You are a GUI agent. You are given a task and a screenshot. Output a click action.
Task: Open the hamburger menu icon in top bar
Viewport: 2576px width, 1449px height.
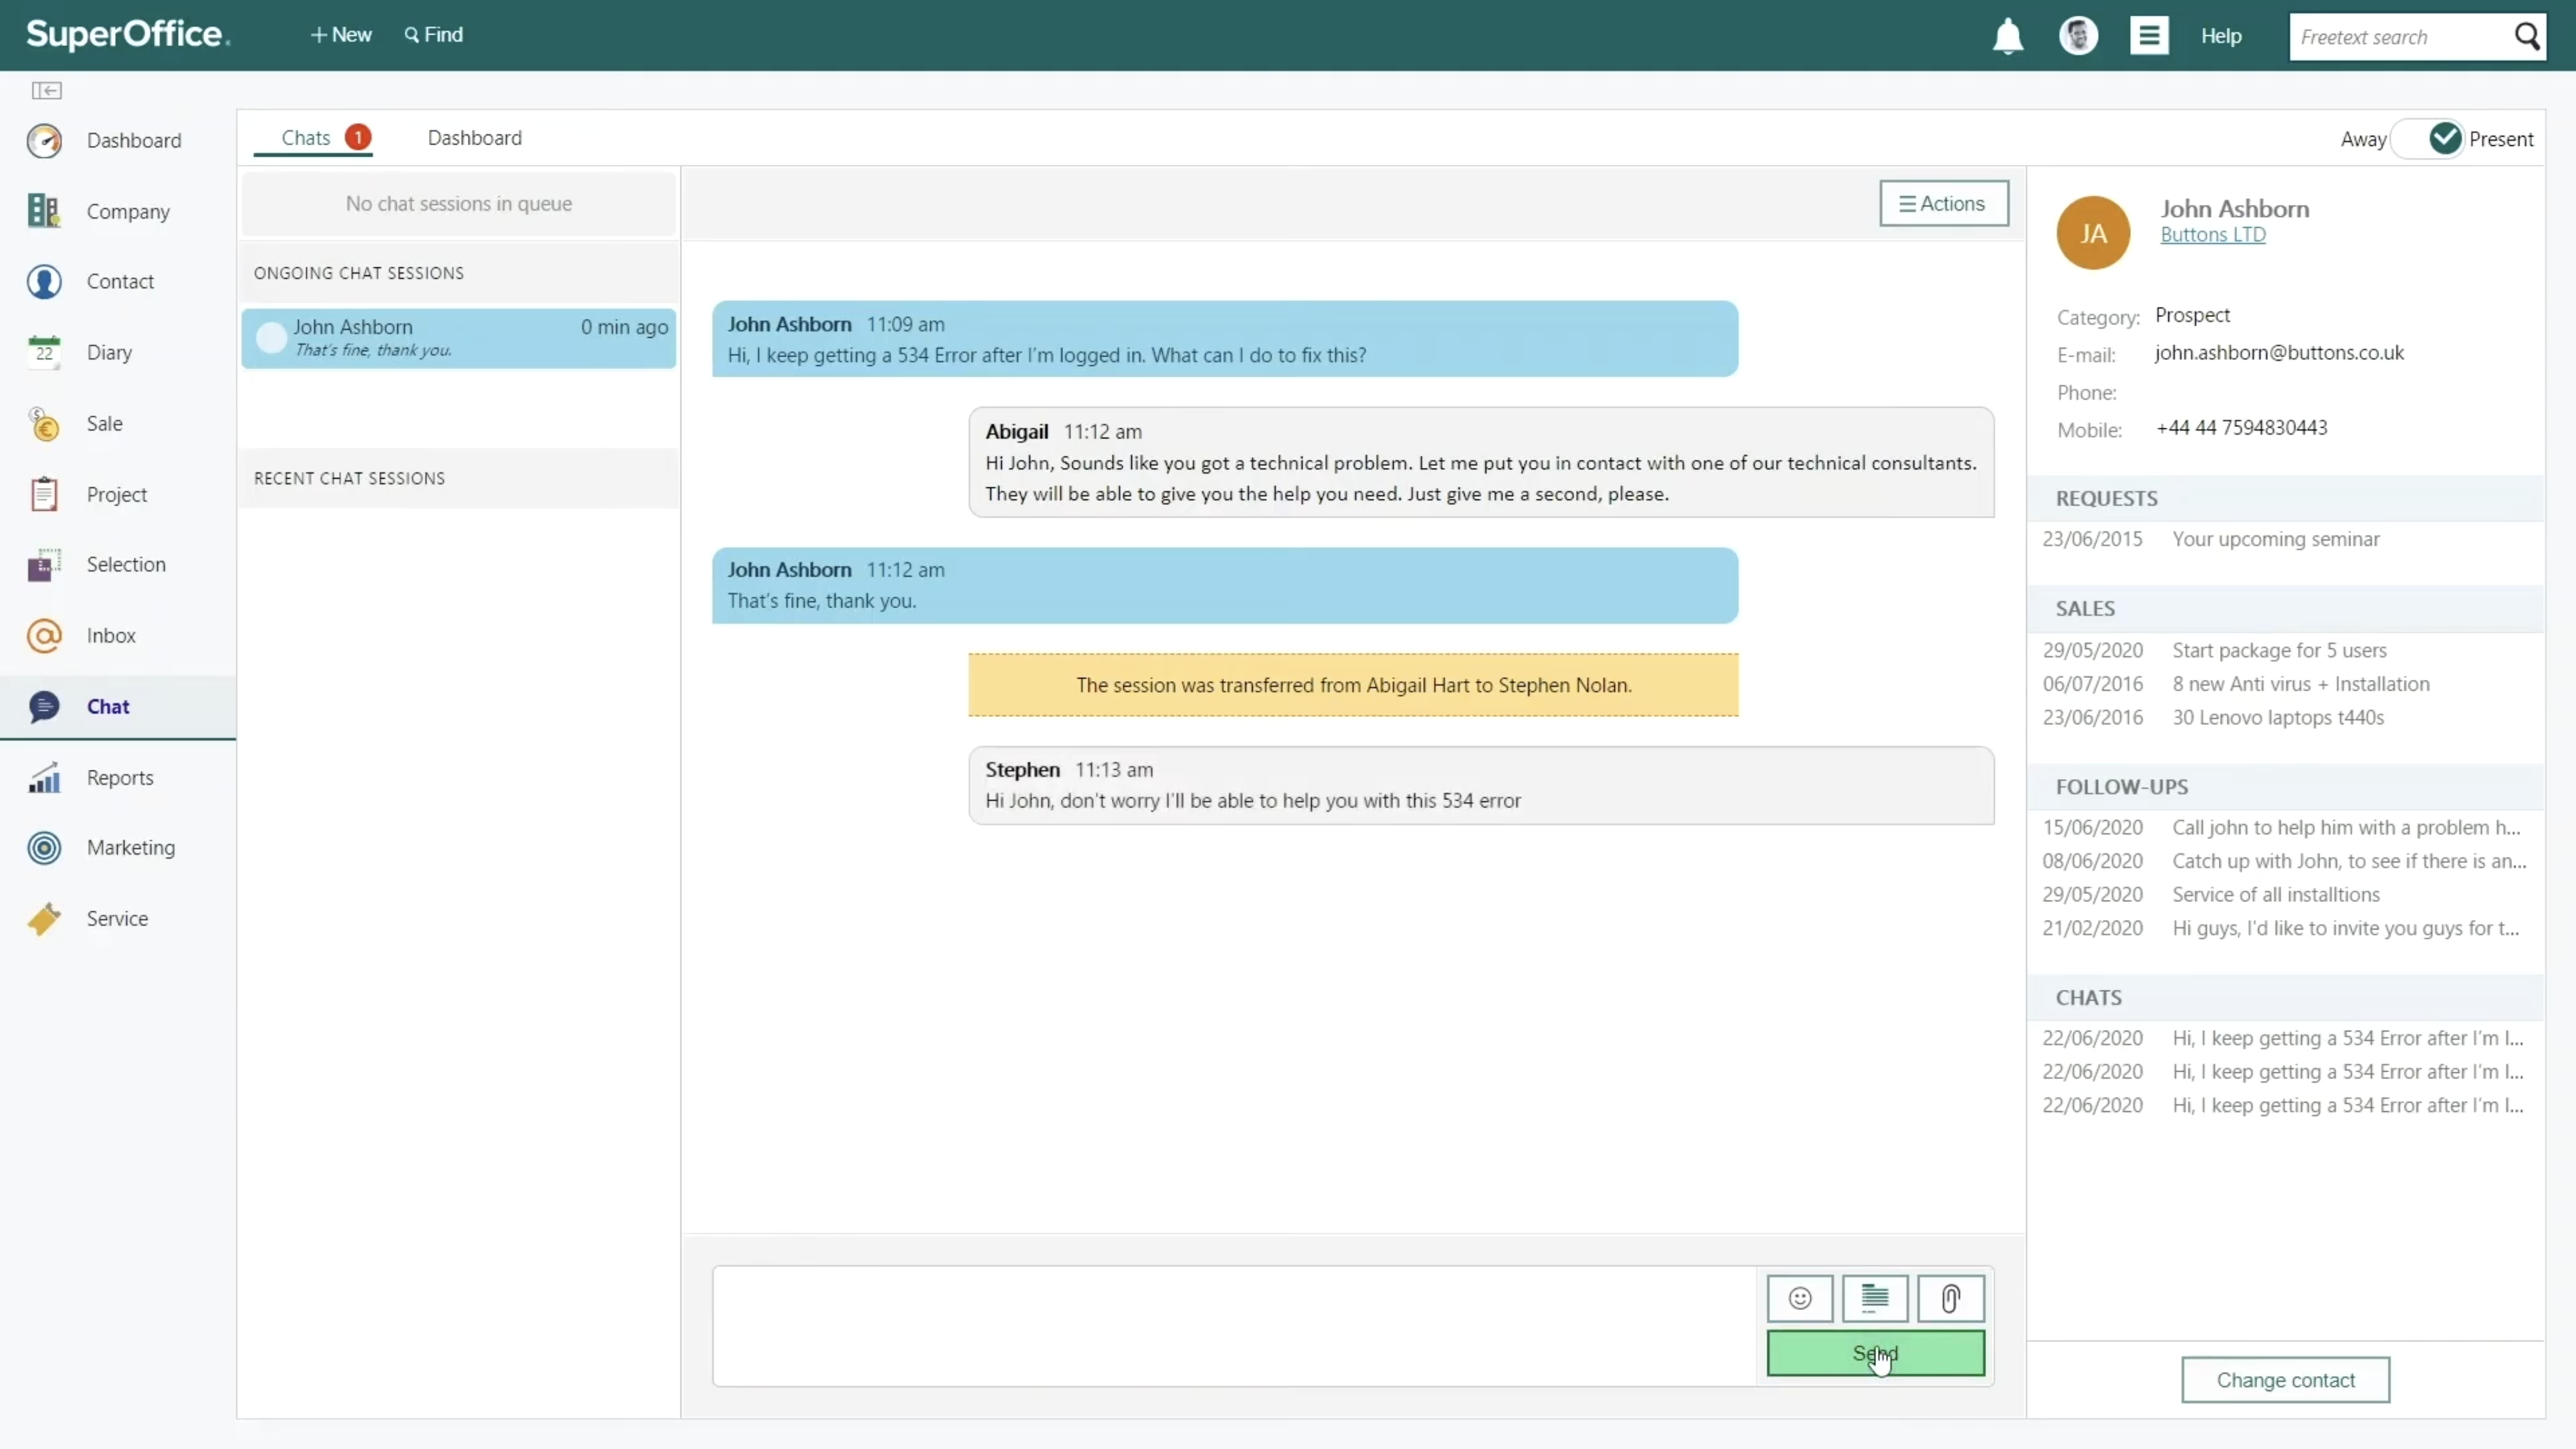(x=2148, y=36)
